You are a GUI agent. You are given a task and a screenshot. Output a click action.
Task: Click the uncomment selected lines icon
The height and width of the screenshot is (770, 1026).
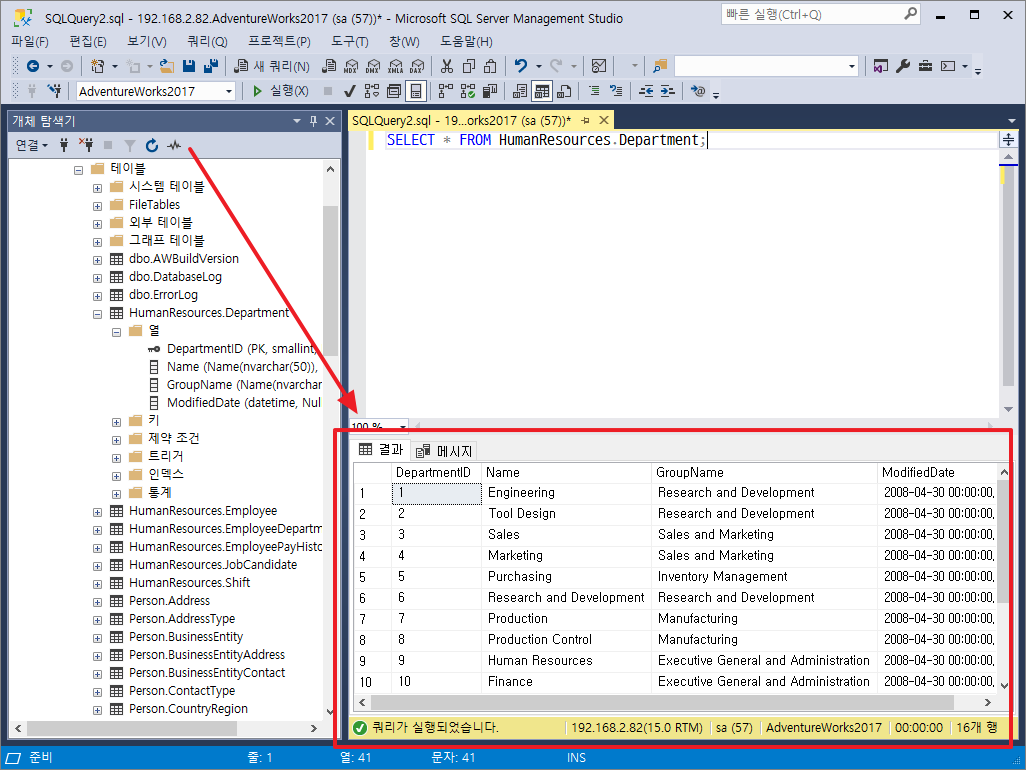616,91
